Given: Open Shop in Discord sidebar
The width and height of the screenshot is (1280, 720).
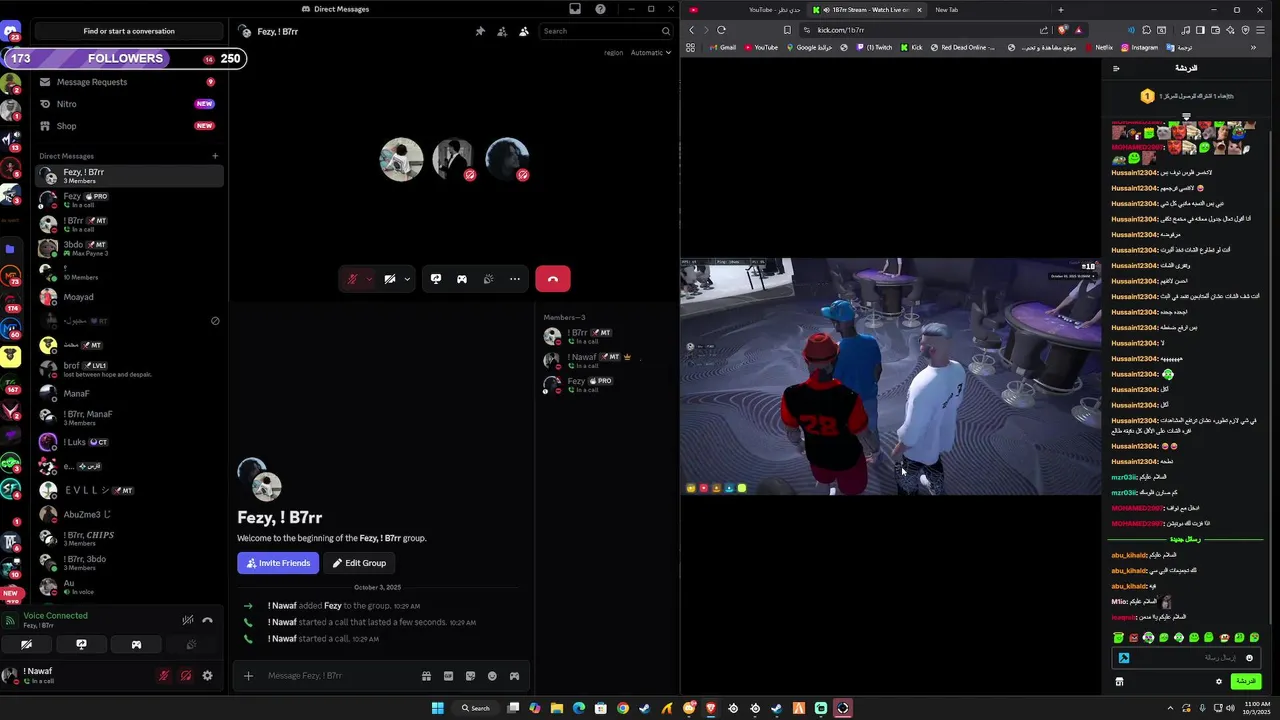Looking at the screenshot, I should pyautogui.click(x=128, y=126).
